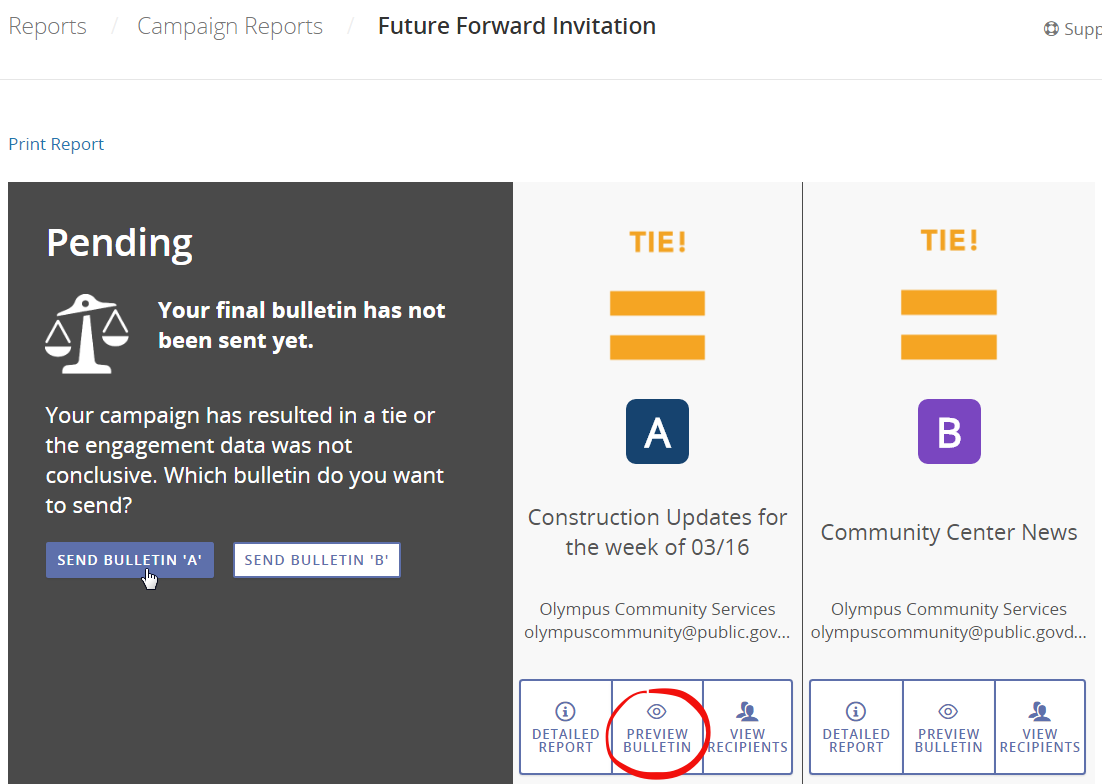
Task: Click the orange tie bars above A
Action: point(657,325)
